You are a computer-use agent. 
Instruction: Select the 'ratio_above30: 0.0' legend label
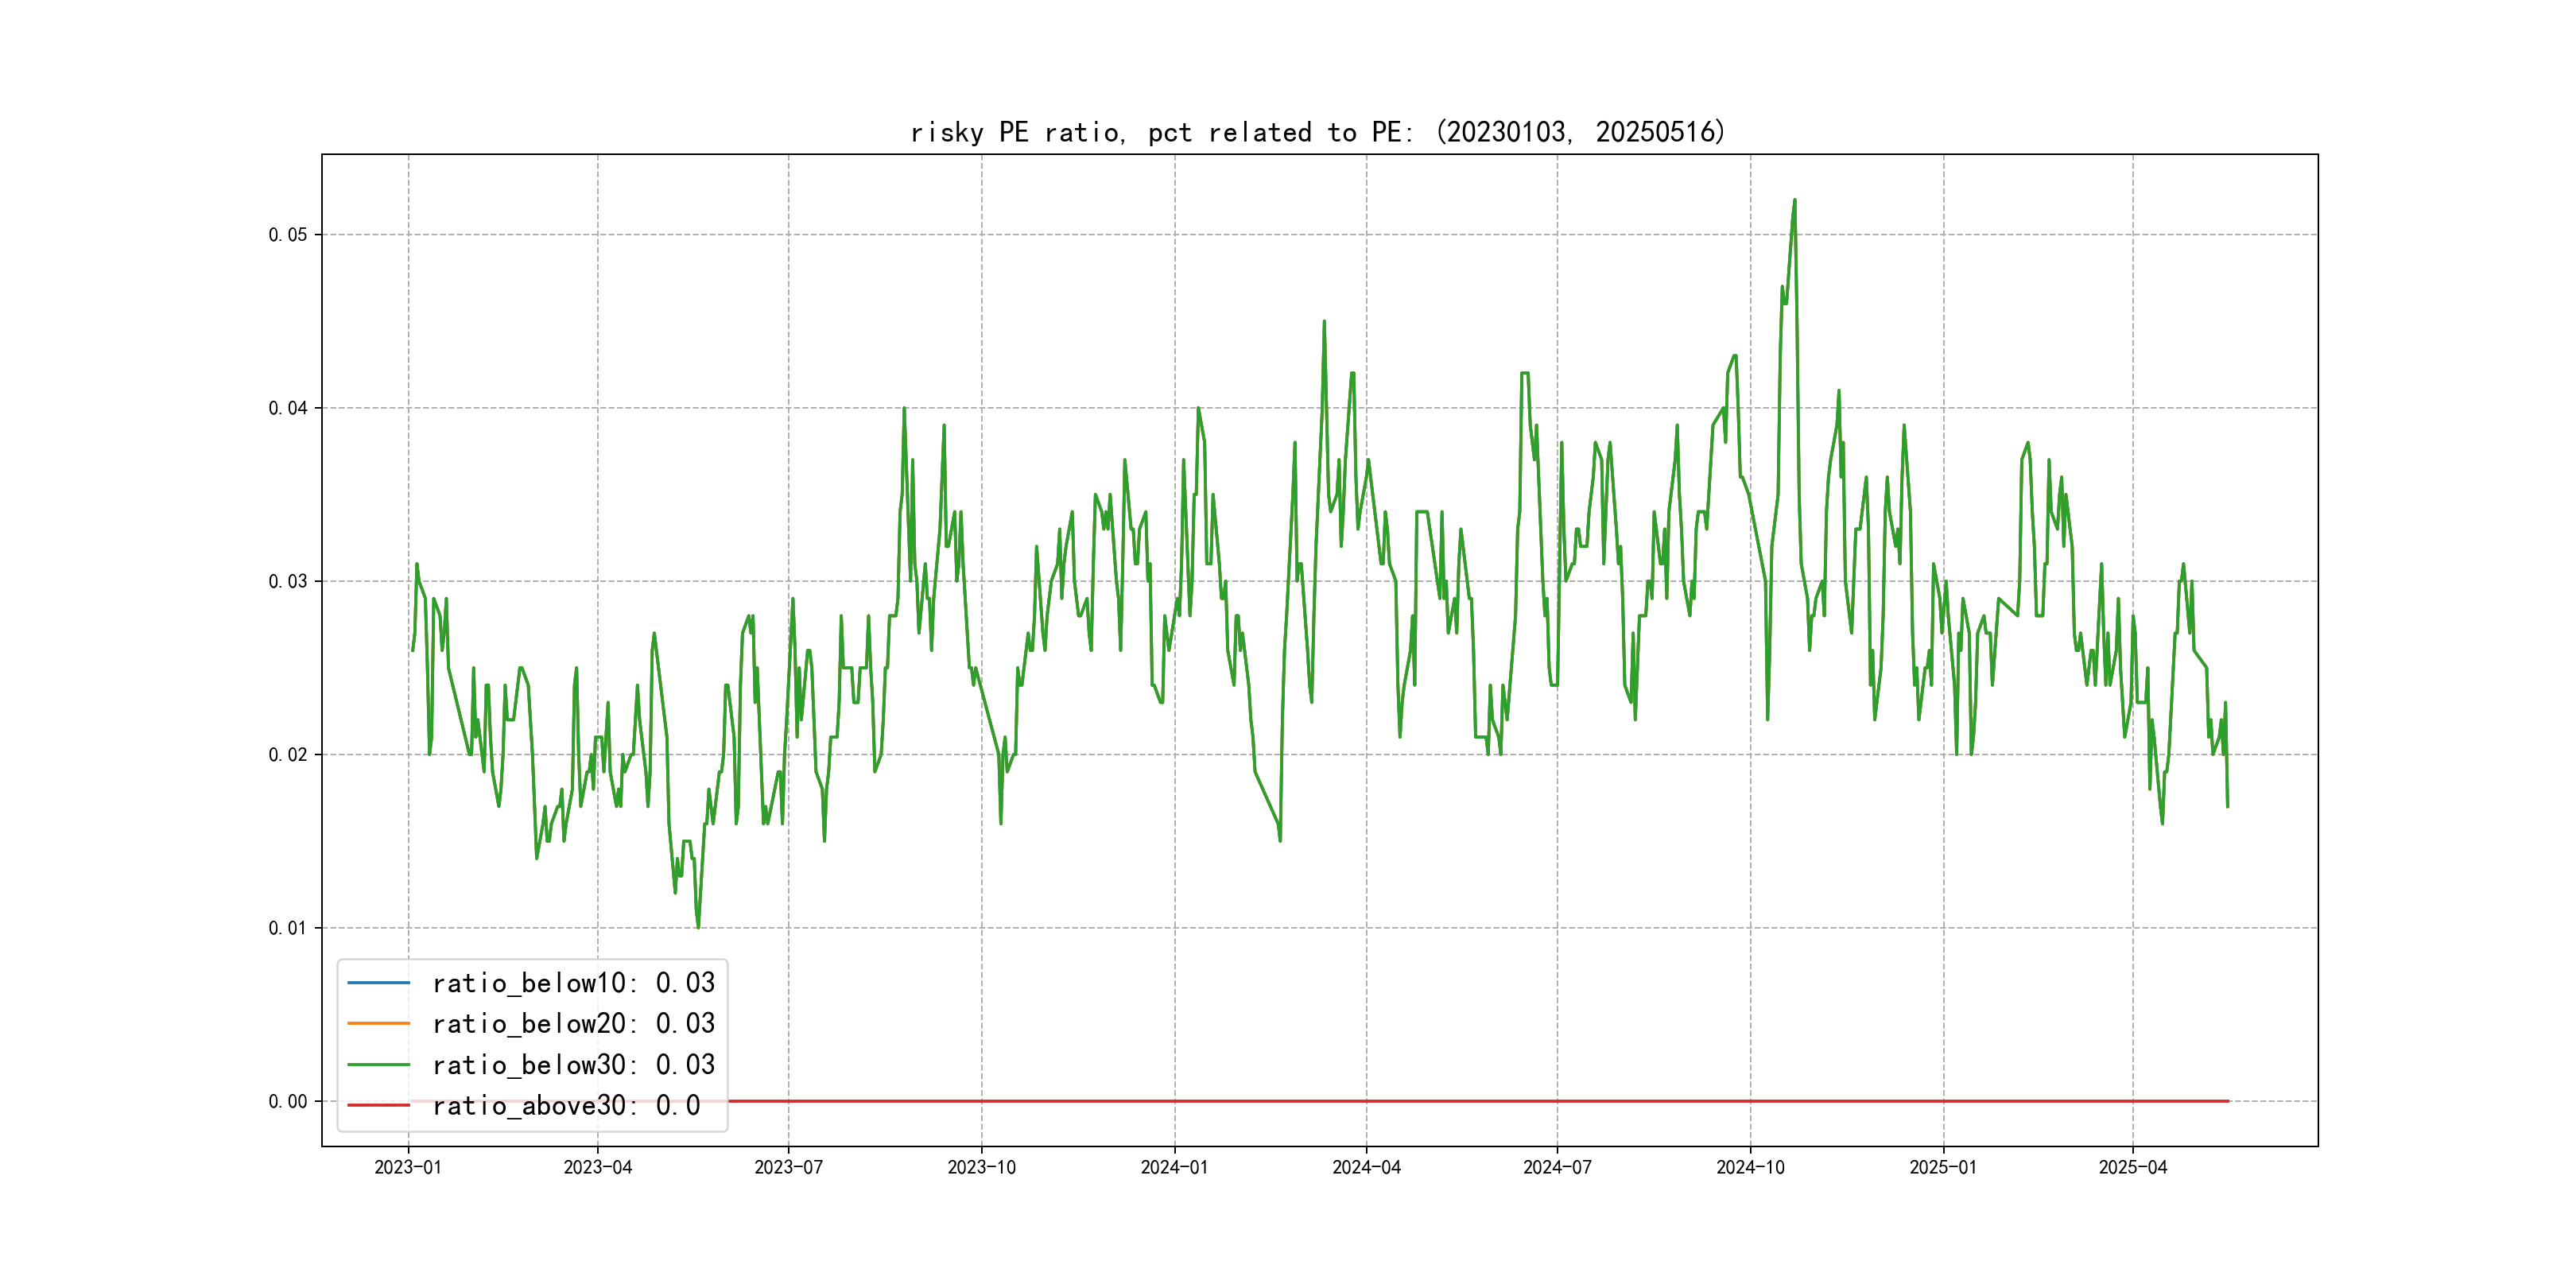565,1105
